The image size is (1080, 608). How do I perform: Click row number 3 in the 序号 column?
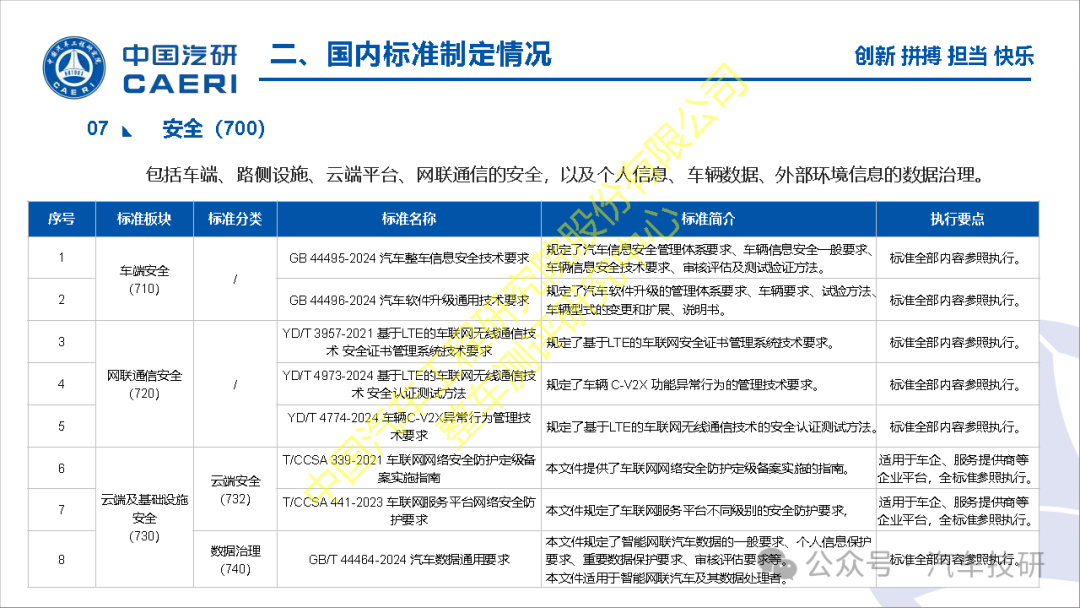61,342
